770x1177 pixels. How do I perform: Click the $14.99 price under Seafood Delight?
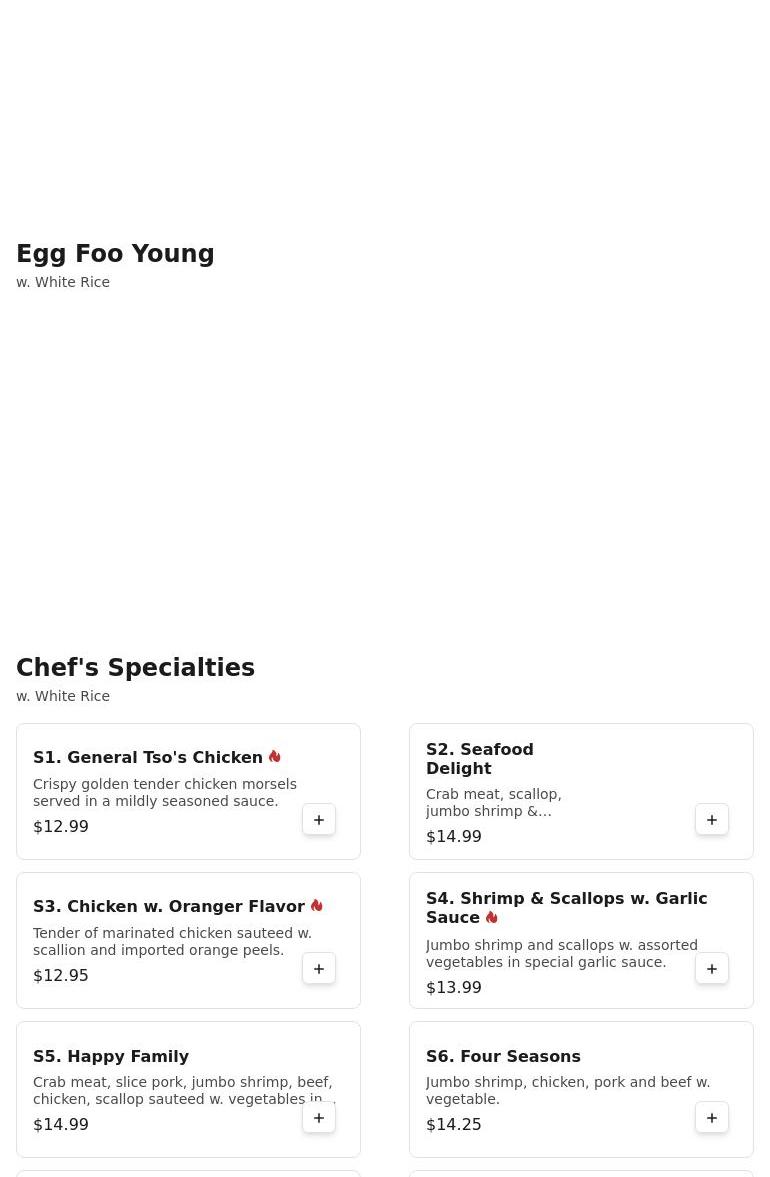pos(454,836)
